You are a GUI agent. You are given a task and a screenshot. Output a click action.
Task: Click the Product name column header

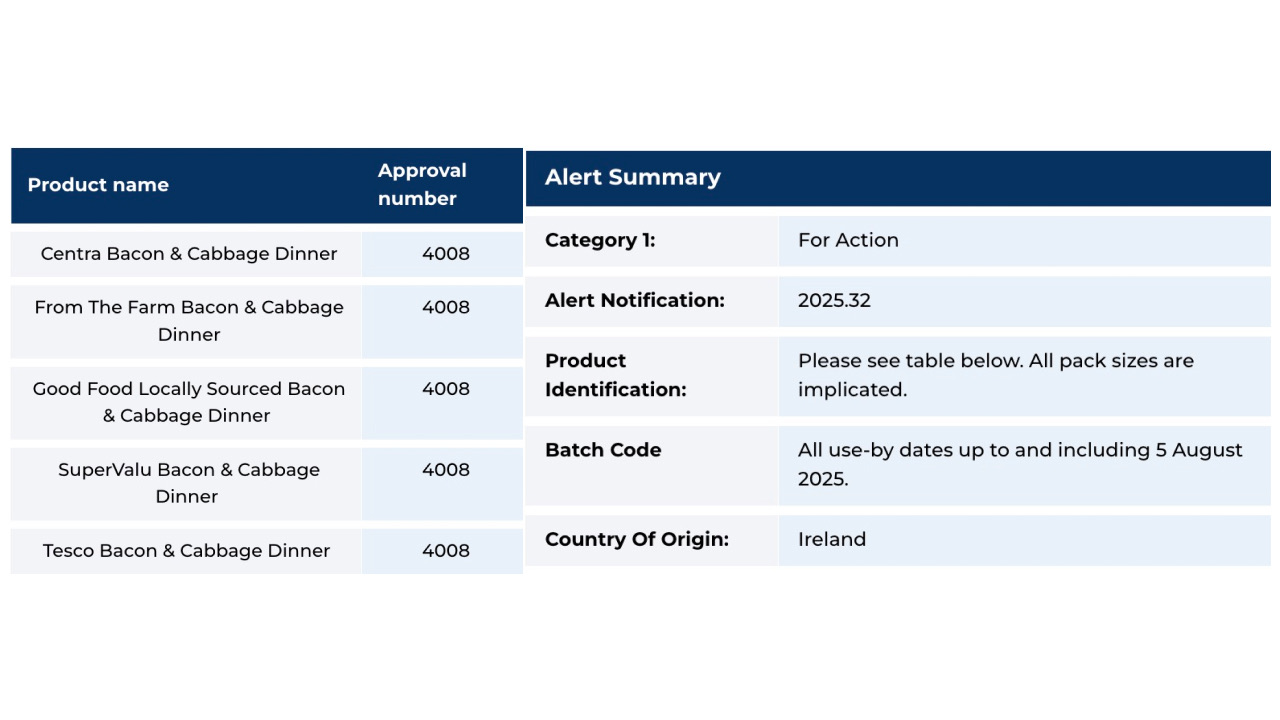[x=98, y=185]
